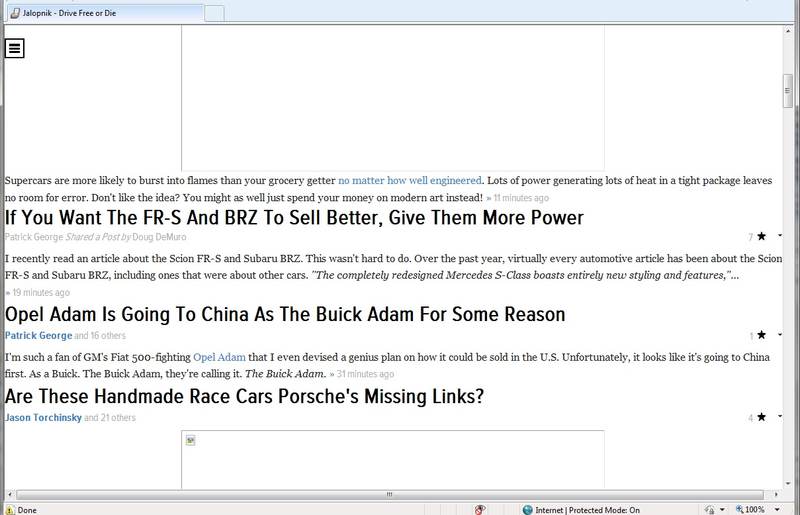Image resolution: width=800 pixels, height=515 pixels.
Task: Open Handmade Race Cars Porsche headline
Action: [244, 397]
